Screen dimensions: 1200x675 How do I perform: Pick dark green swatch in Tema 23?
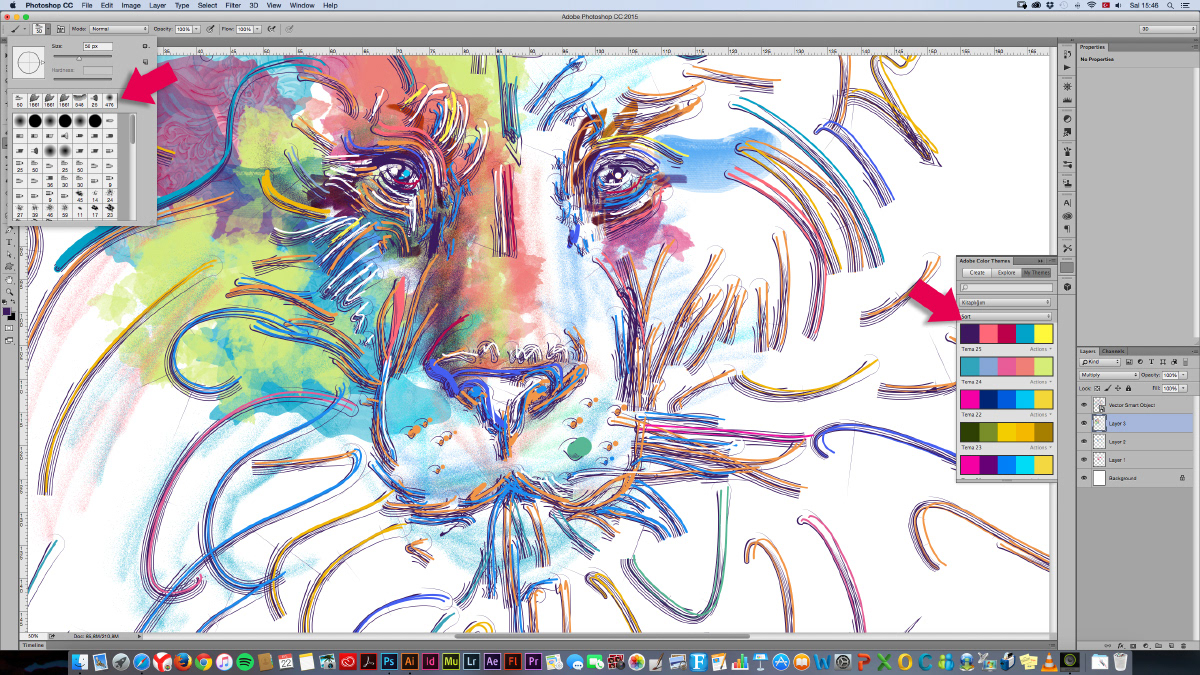(969, 432)
